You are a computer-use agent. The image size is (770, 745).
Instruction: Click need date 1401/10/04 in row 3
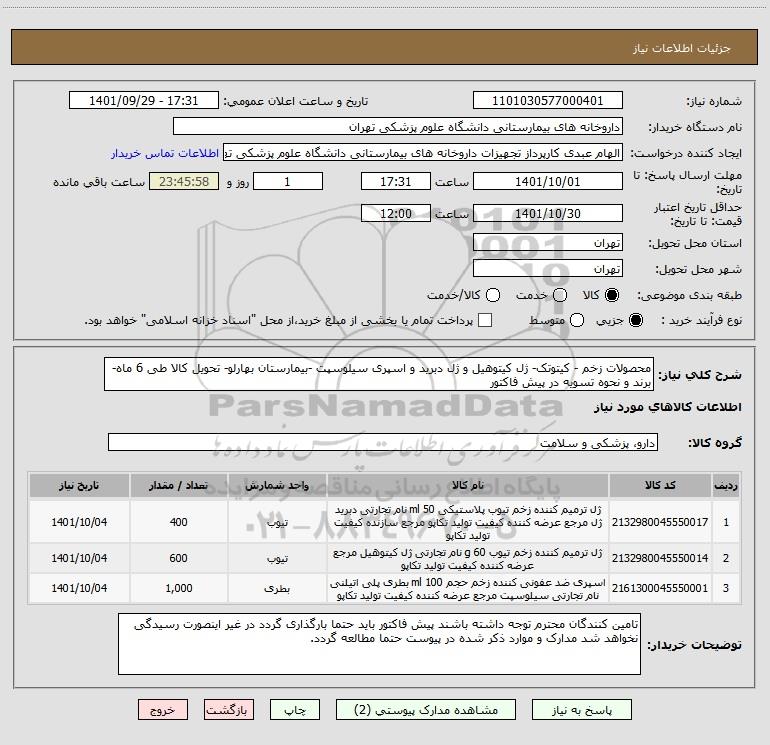(79, 588)
